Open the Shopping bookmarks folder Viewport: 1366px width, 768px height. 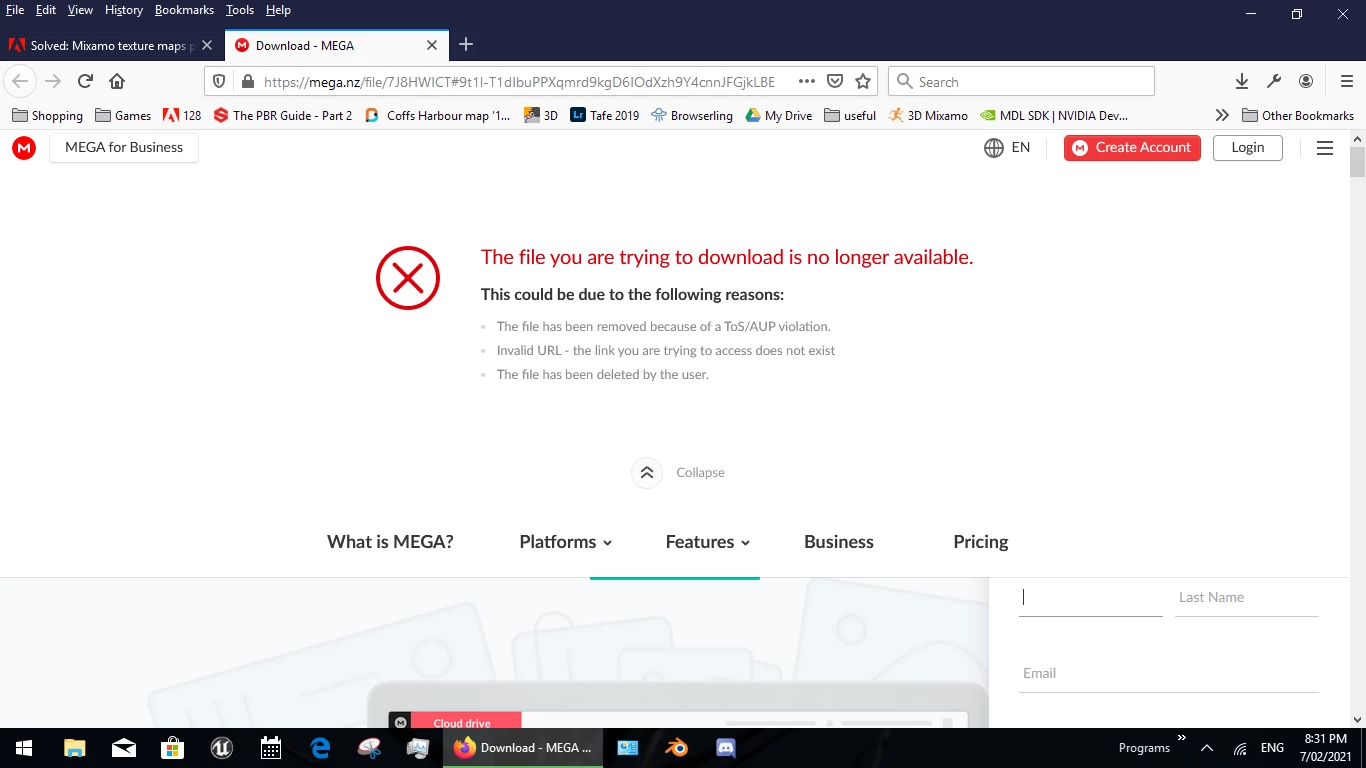click(47, 115)
